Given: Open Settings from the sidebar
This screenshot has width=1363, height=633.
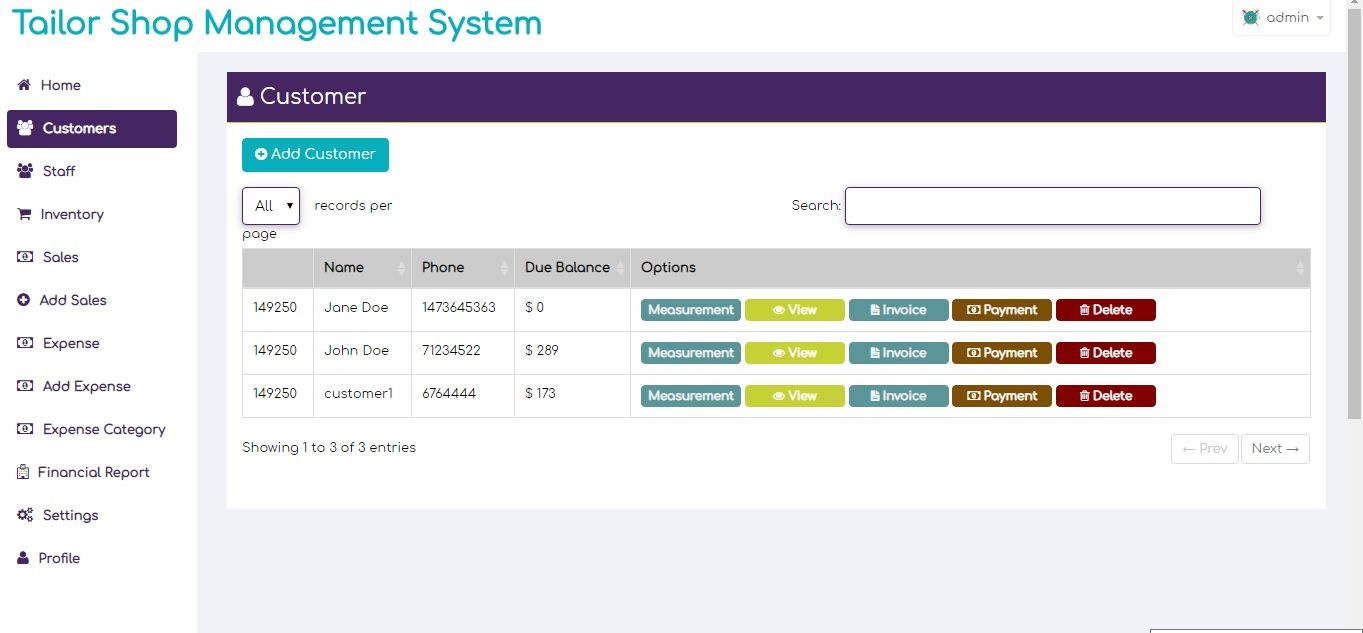Looking at the screenshot, I should (58, 515).
